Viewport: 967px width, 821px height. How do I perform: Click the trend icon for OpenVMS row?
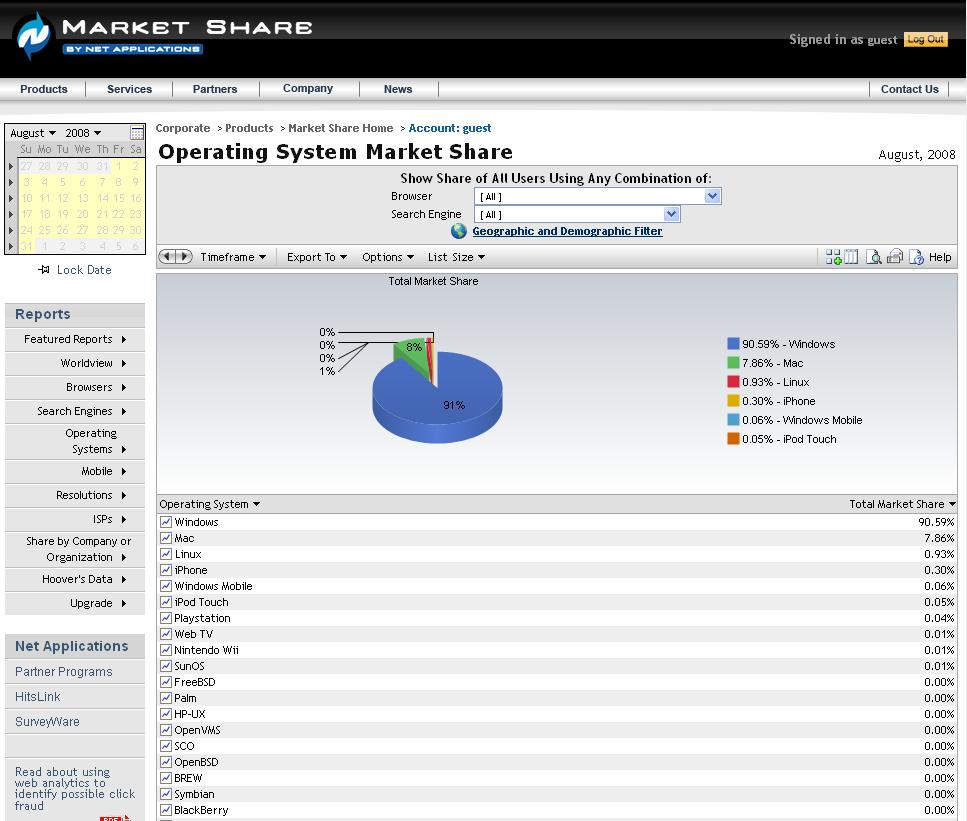166,730
